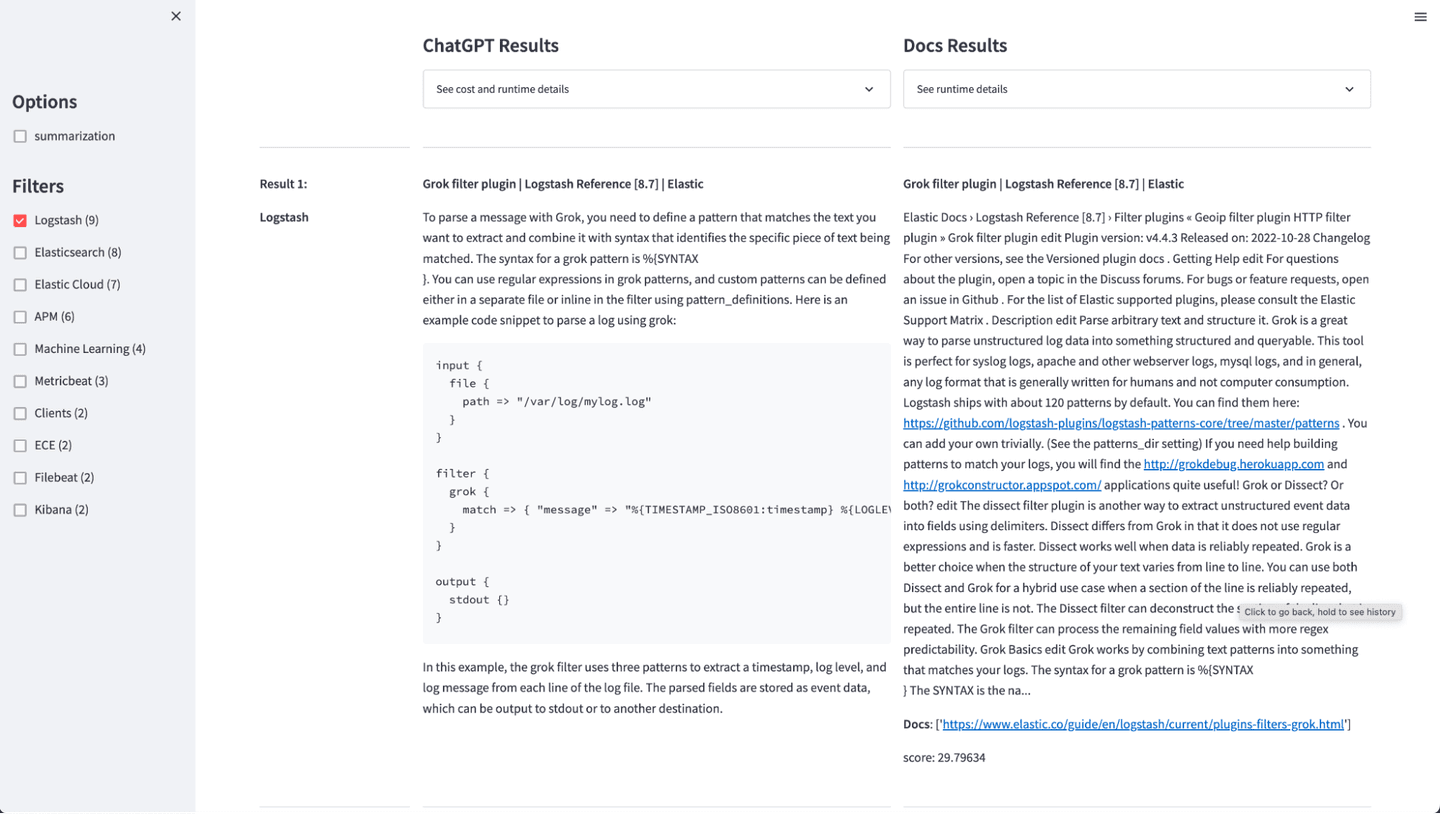Uncheck the Logstash filter
Image resolution: width=1440 pixels, height=814 pixels.
pos(20,220)
